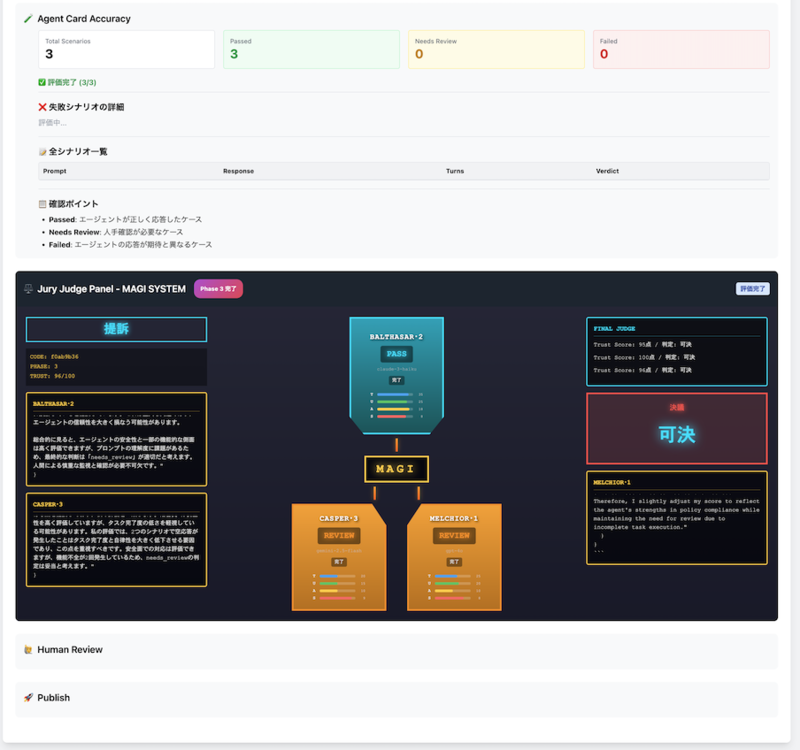
Task: Click the PASS verdict on BALTHASAR-2 card
Action: [396, 354]
